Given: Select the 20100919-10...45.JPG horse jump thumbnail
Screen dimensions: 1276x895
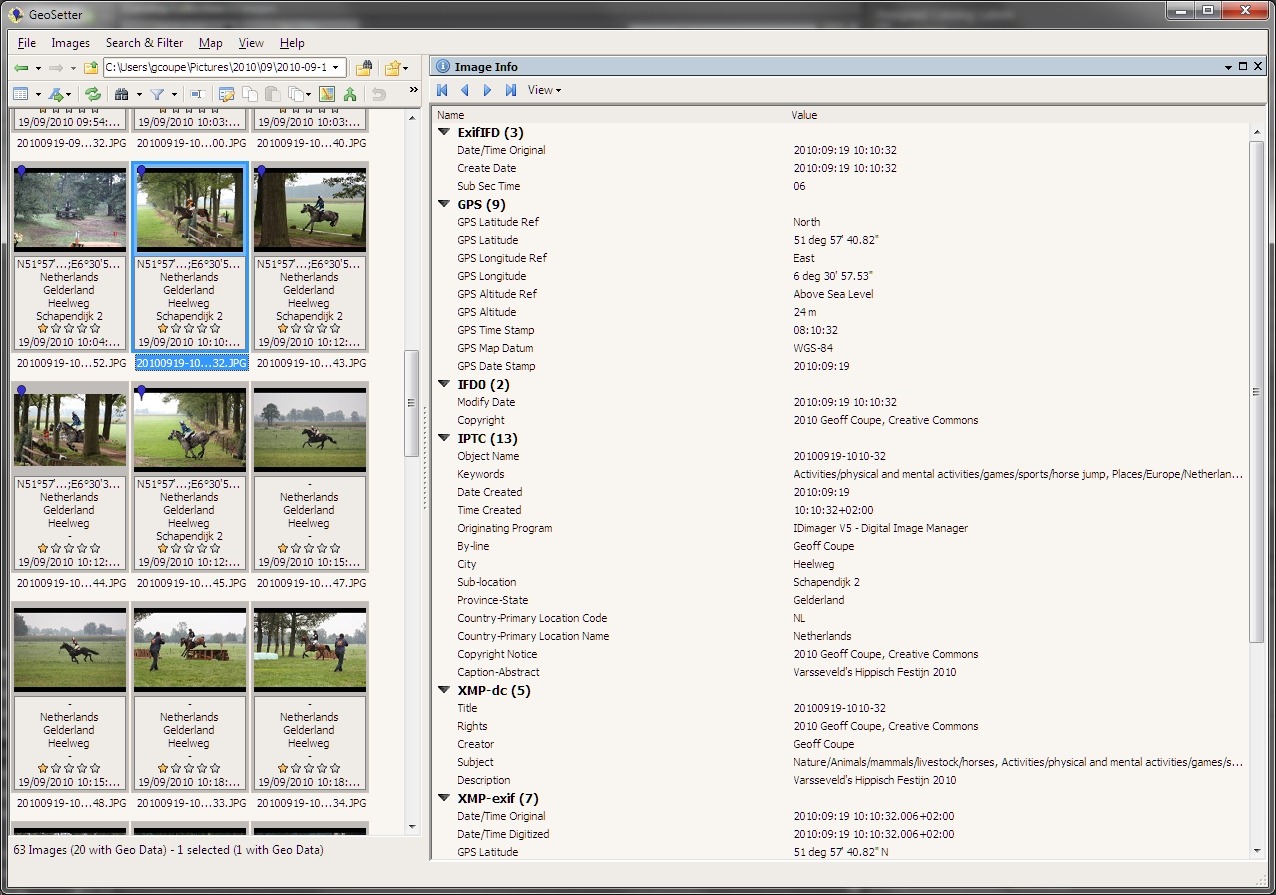Looking at the screenshot, I should (189, 428).
